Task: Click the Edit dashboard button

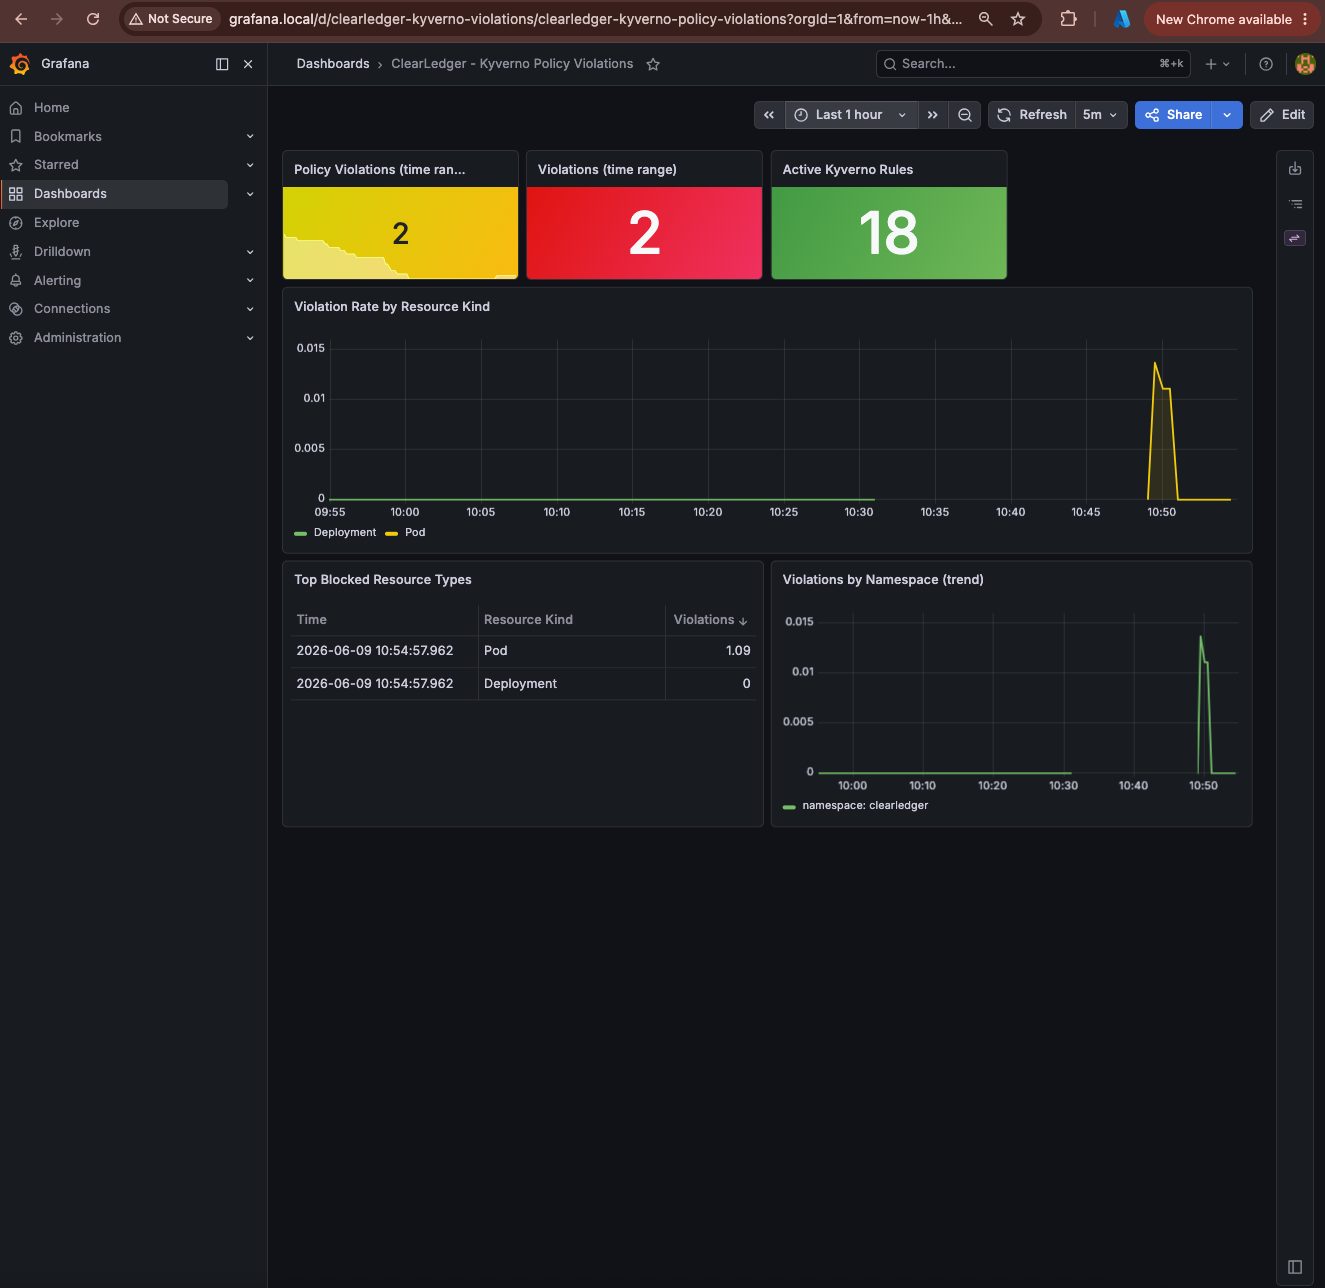Action: pyautogui.click(x=1282, y=115)
